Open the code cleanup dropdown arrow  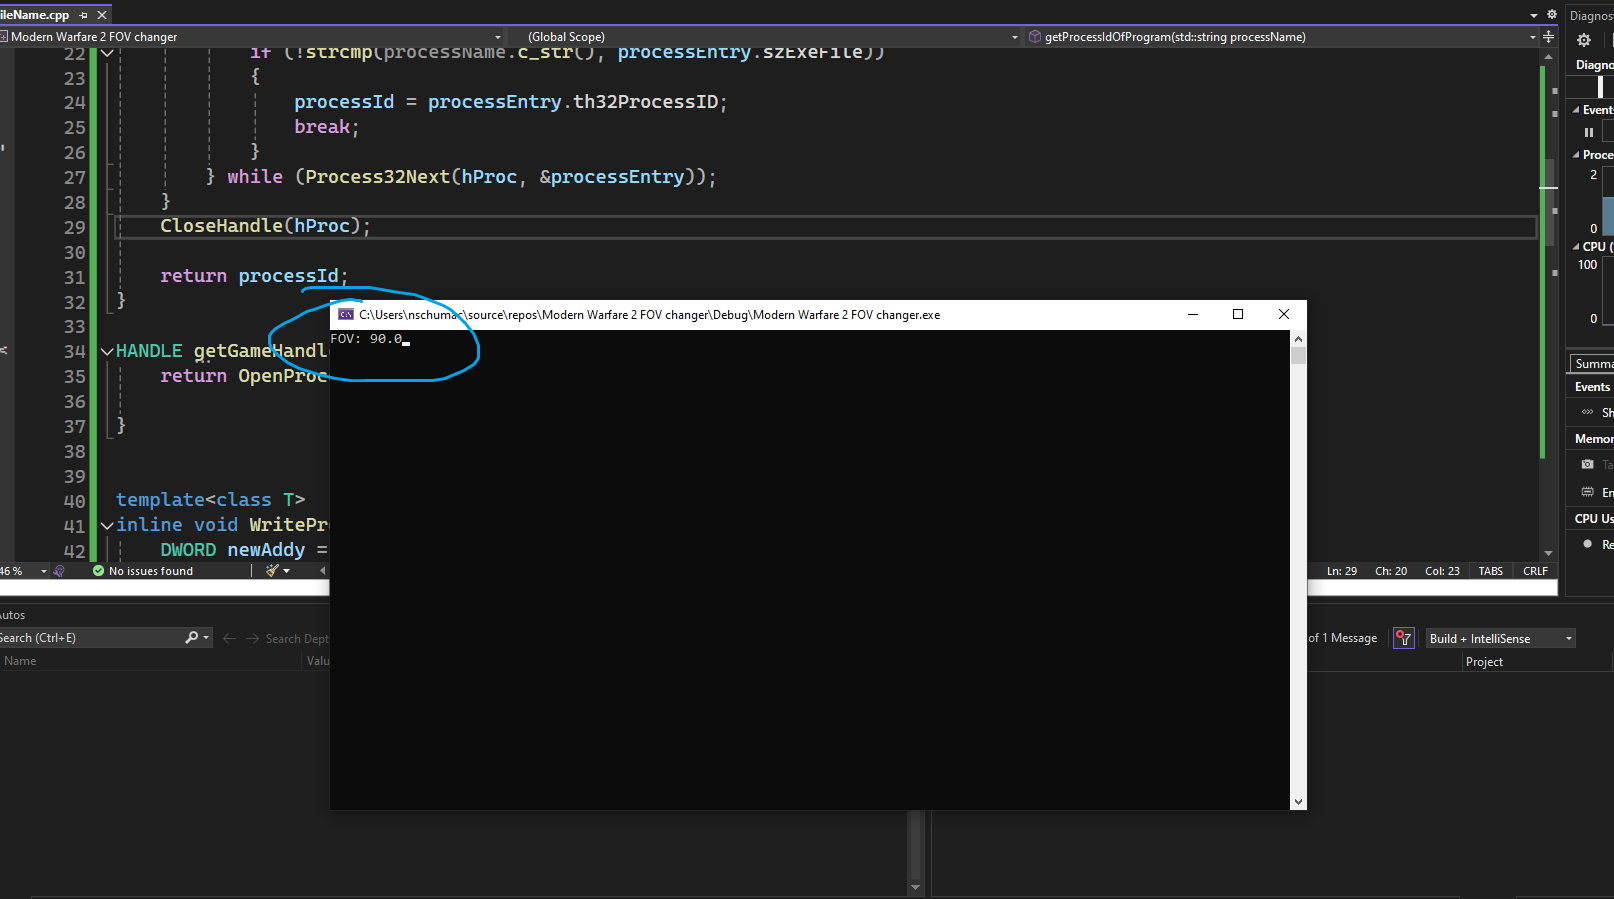click(287, 571)
